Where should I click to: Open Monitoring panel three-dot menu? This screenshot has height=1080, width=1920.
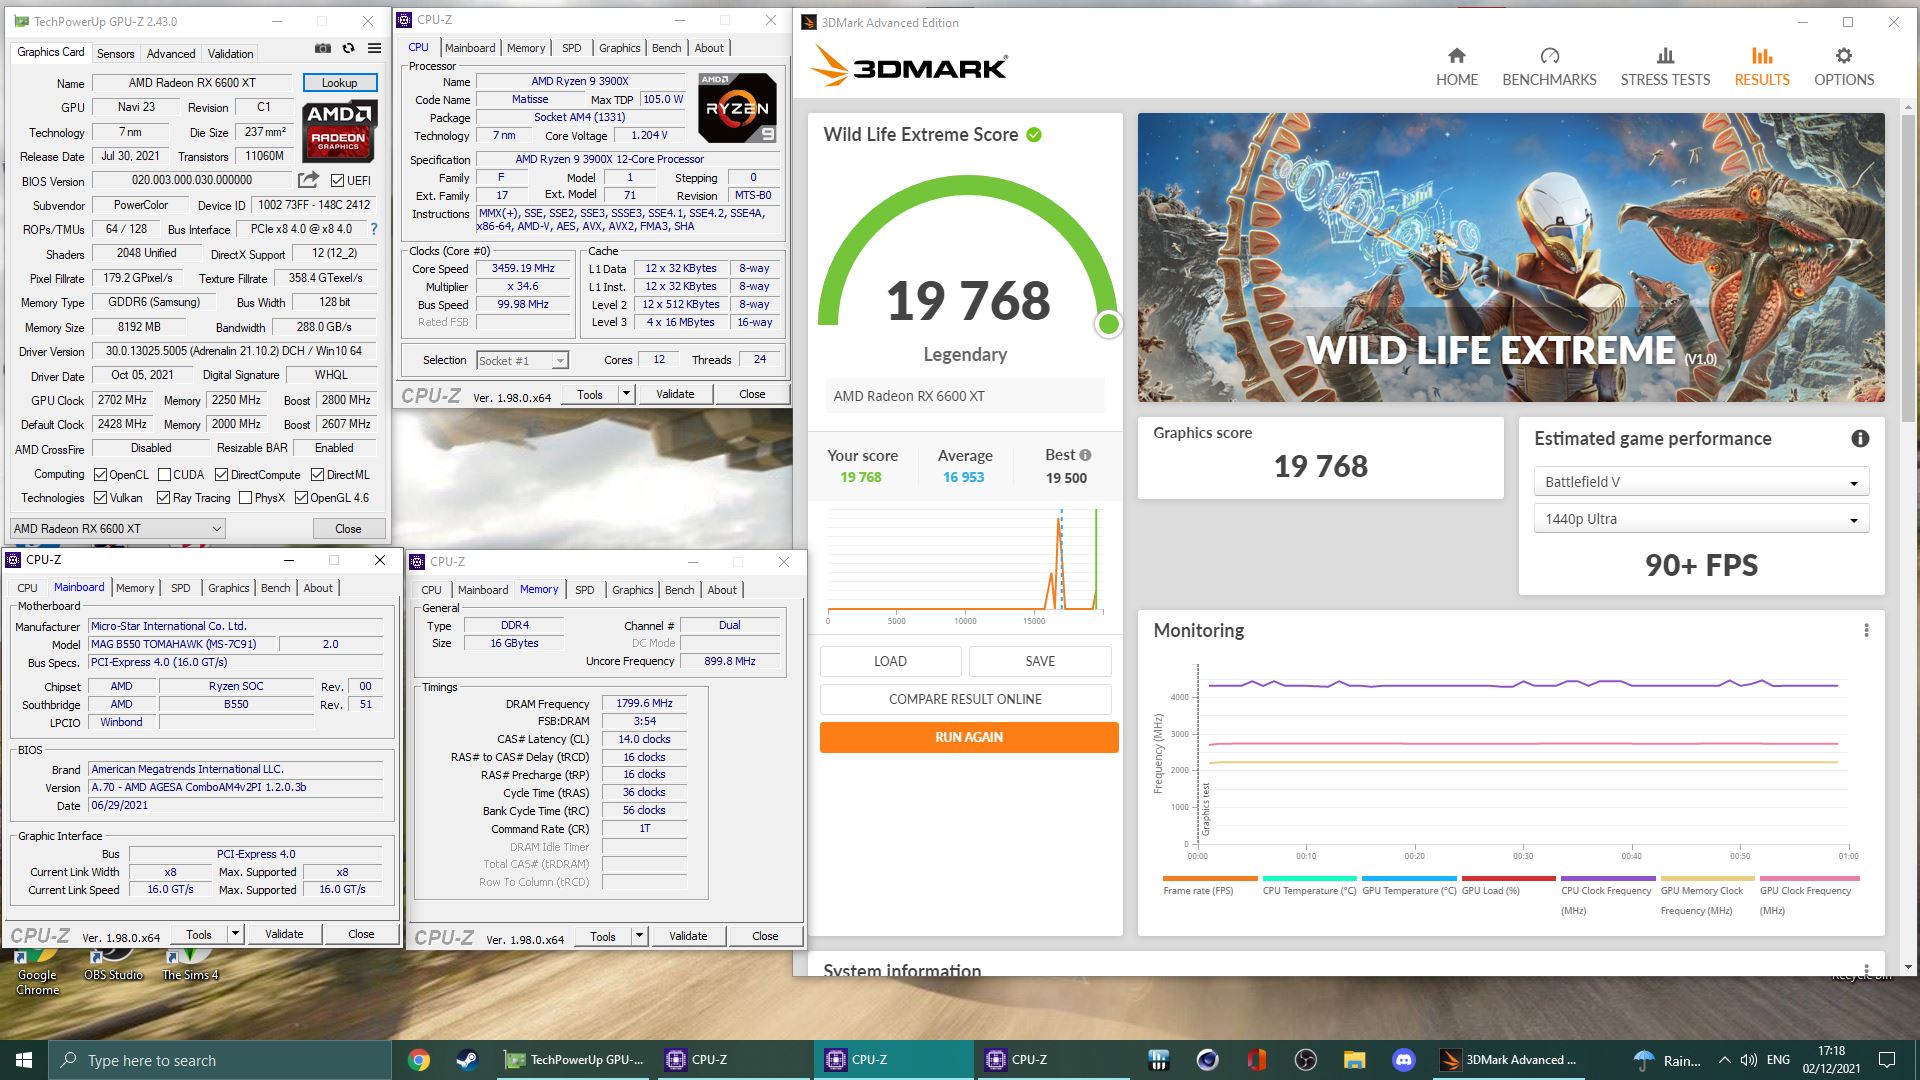point(1866,630)
